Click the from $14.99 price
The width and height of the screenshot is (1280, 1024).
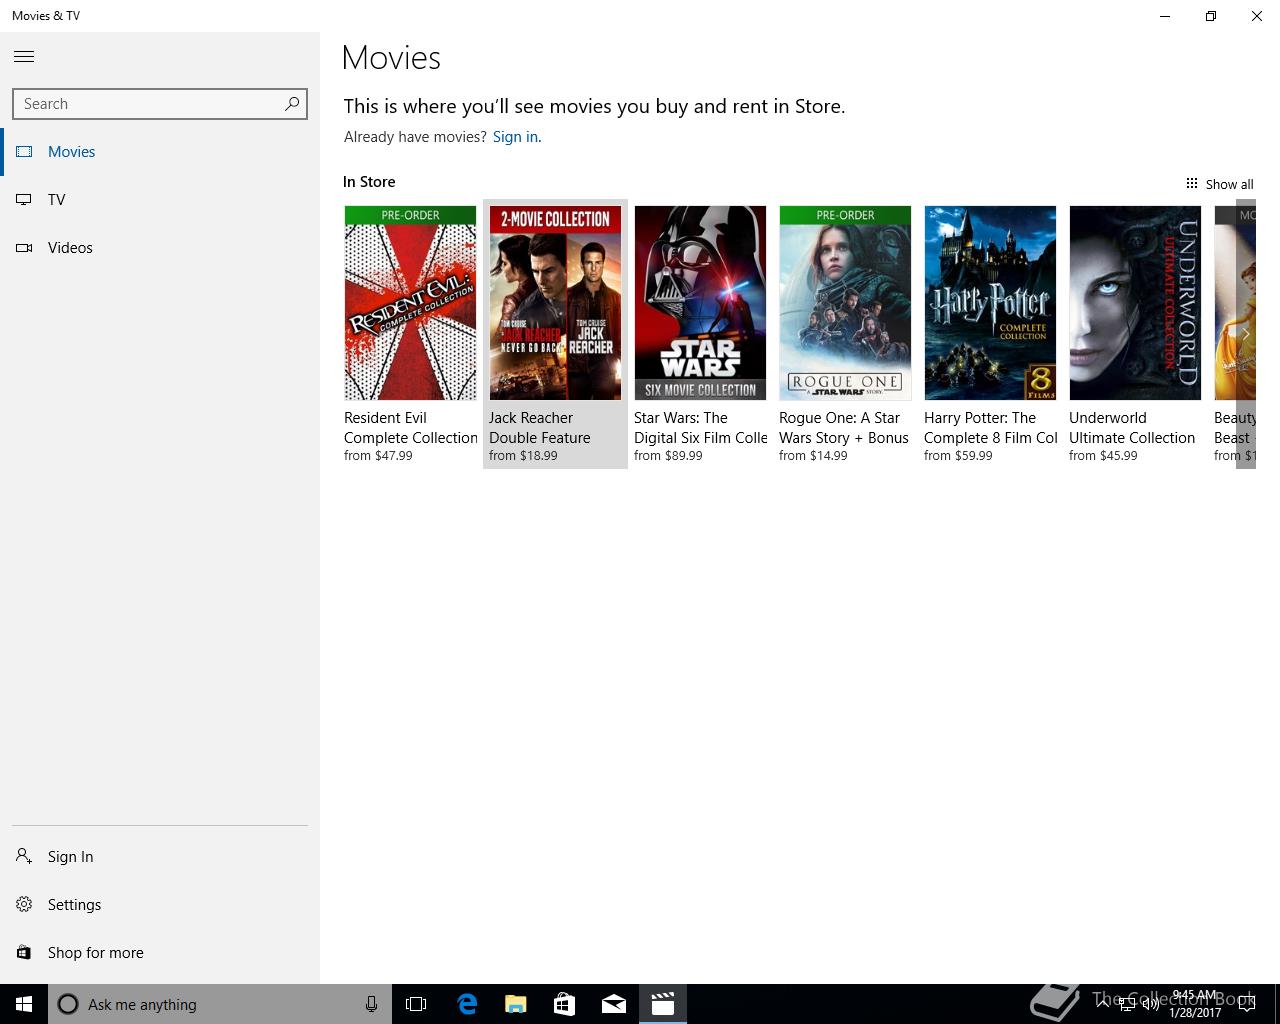click(813, 456)
